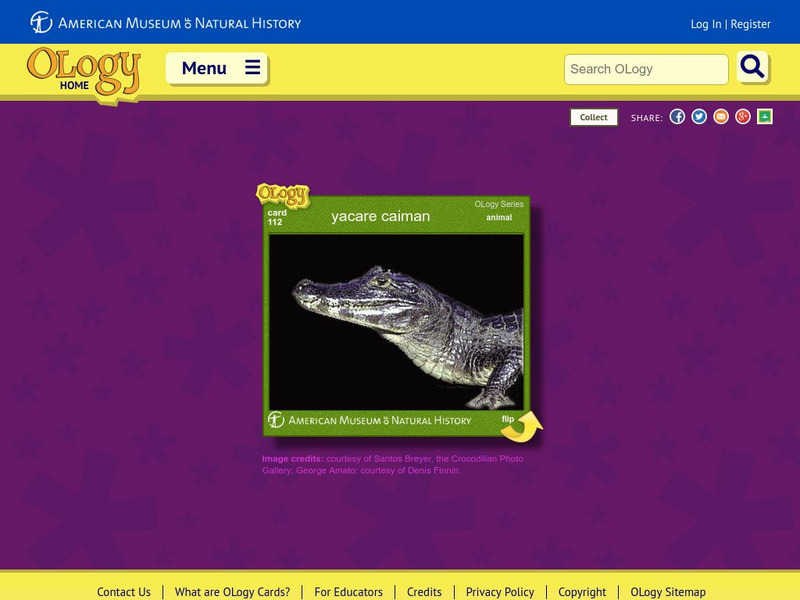Share on Google+ icon
This screenshot has height=600, width=800.
(x=742, y=116)
